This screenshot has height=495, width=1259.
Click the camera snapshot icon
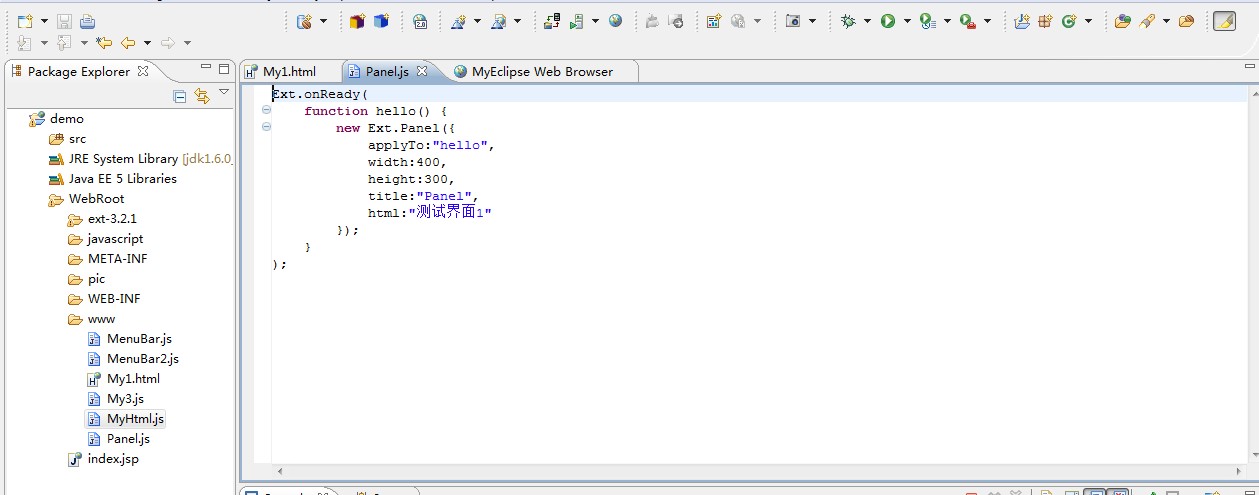[793, 21]
